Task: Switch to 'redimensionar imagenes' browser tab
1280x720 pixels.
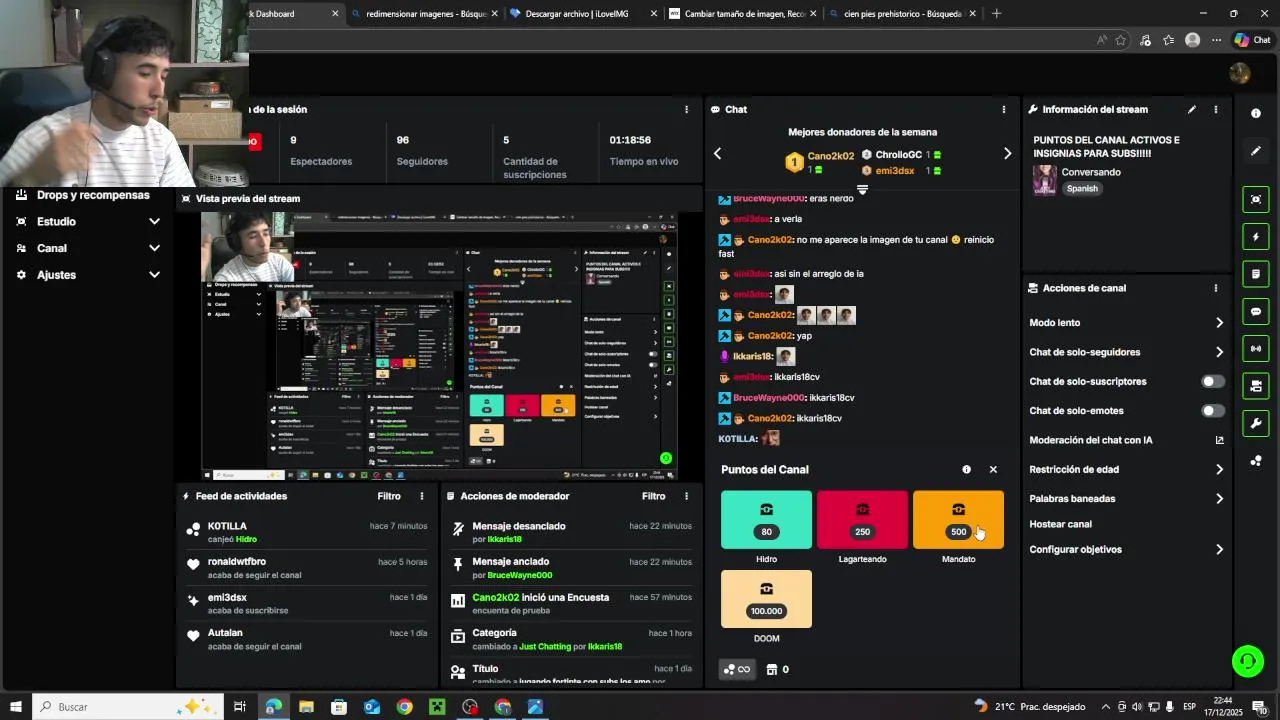Action: pos(423,14)
